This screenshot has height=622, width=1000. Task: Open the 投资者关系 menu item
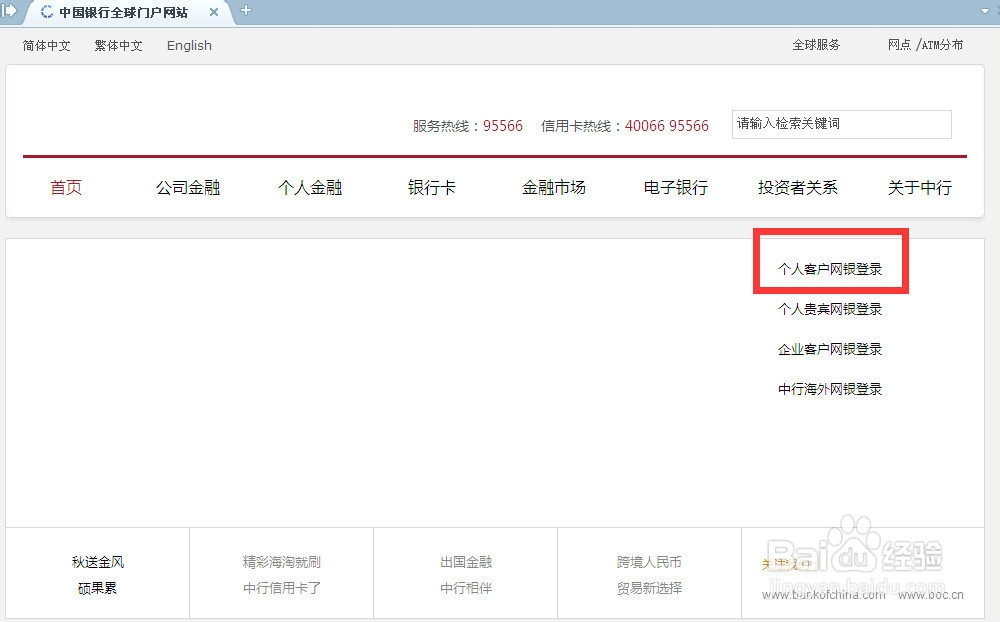(797, 188)
